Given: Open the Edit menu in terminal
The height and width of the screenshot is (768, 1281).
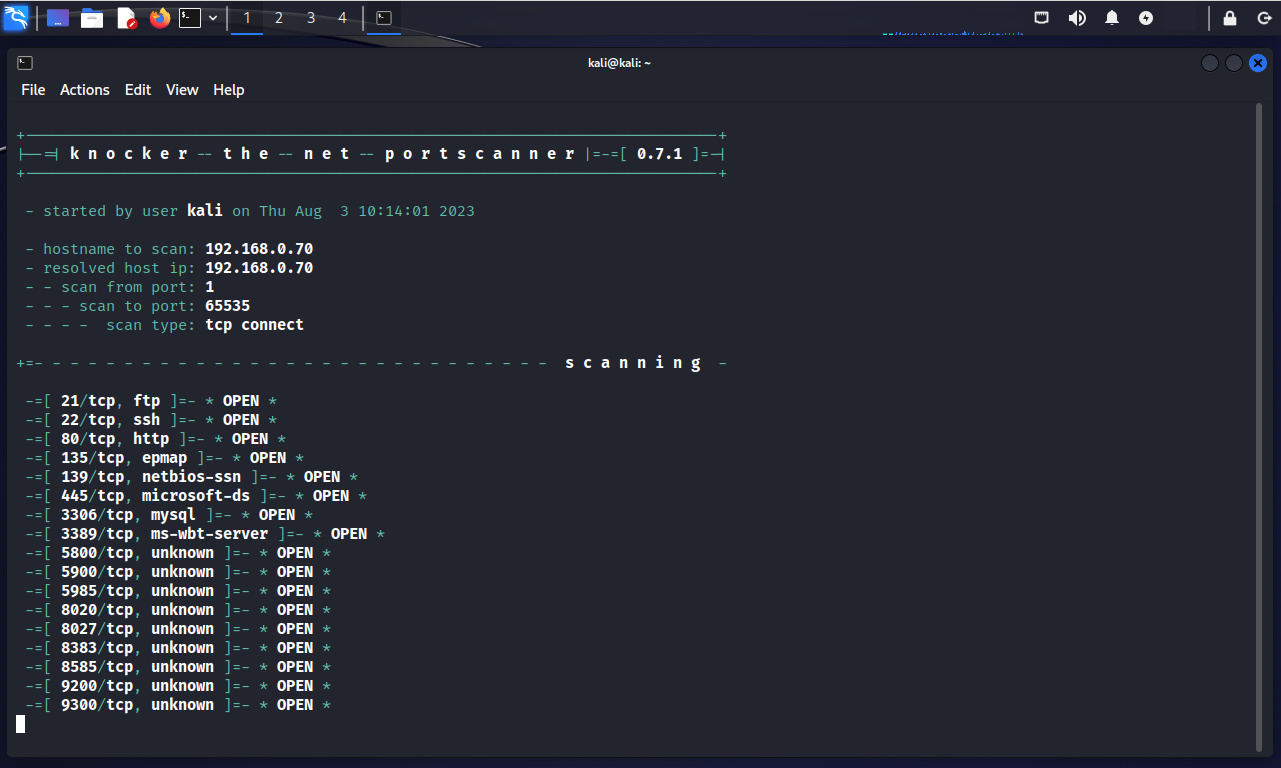Looking at the screenshot, I should tap(138, 90).
